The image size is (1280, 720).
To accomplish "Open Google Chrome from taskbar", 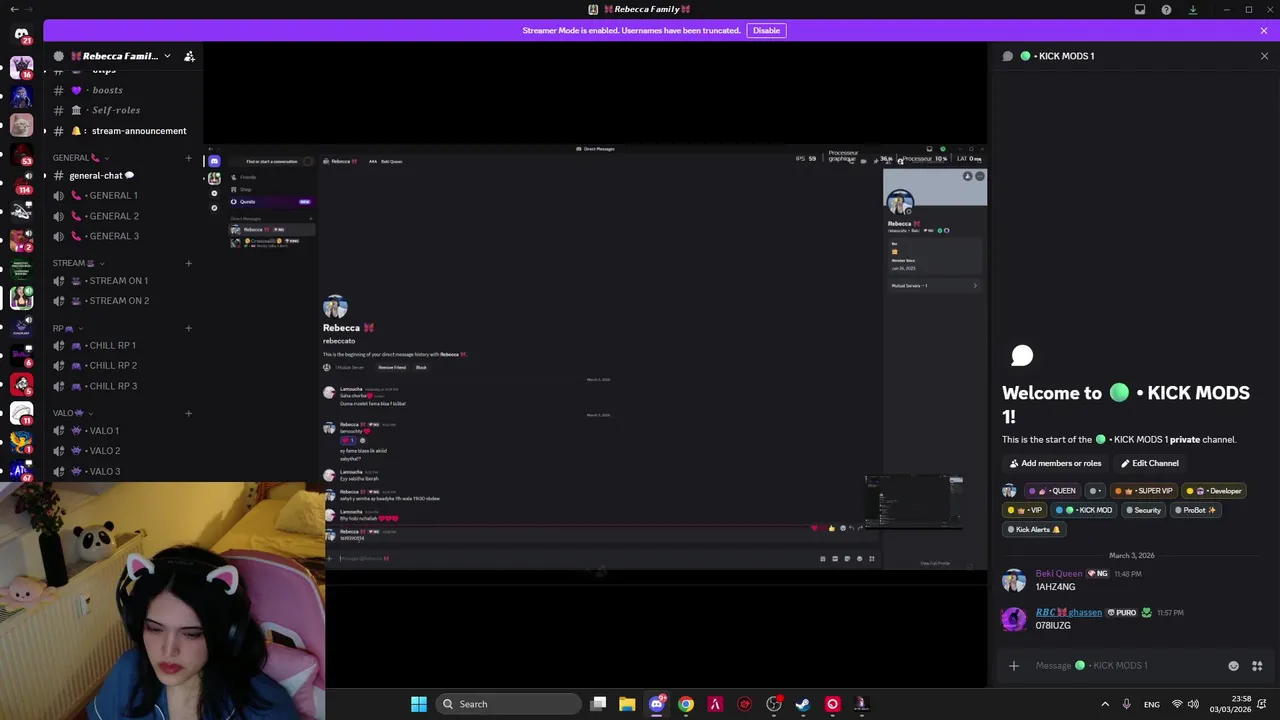I will click(x=686, y=704).
